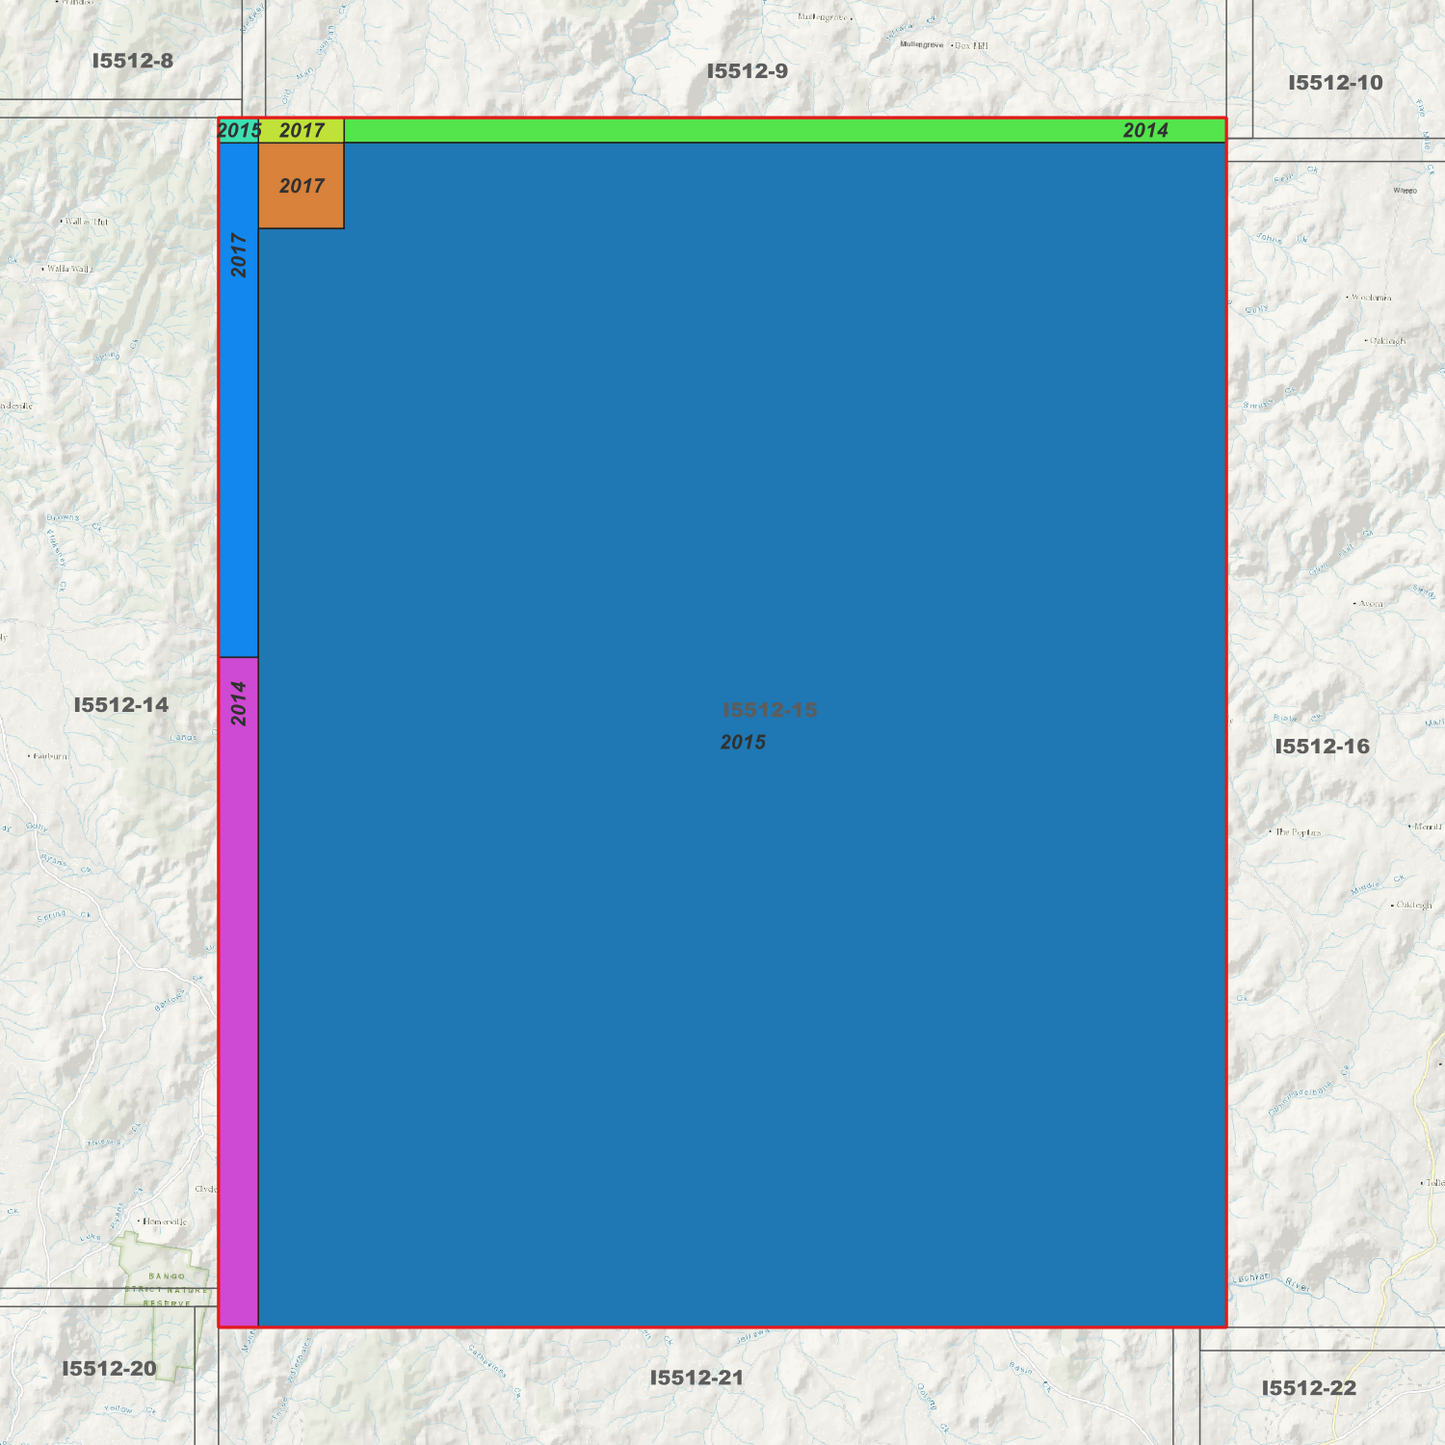
Task: Select the cyan 2015 corner cell
Action: point(239,130)
